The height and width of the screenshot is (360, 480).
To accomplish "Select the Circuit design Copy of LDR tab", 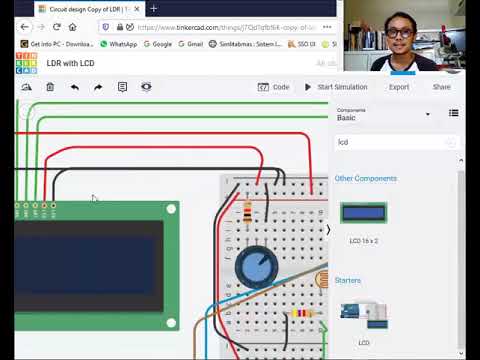I will pos(89,9).
